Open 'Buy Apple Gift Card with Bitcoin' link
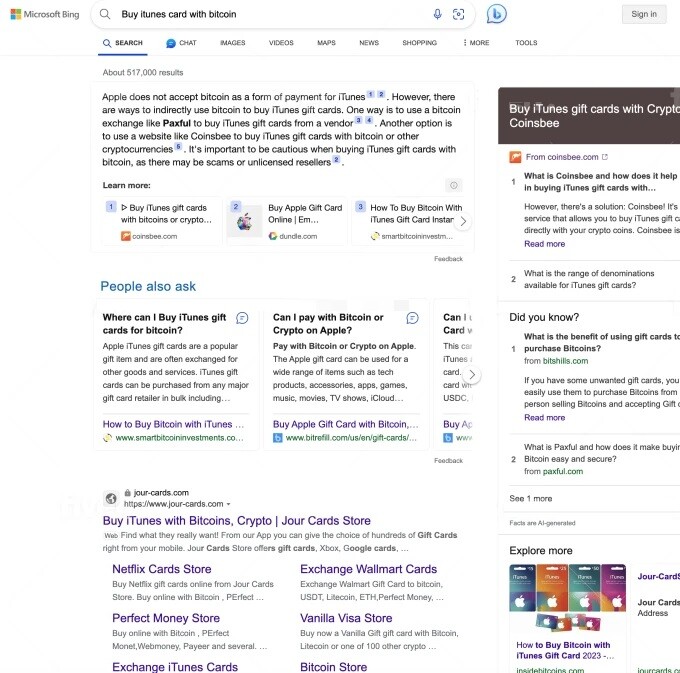Image resolution: width=680 pixels, height=673 pixels. pyautogui.click(x=346, y=424)
